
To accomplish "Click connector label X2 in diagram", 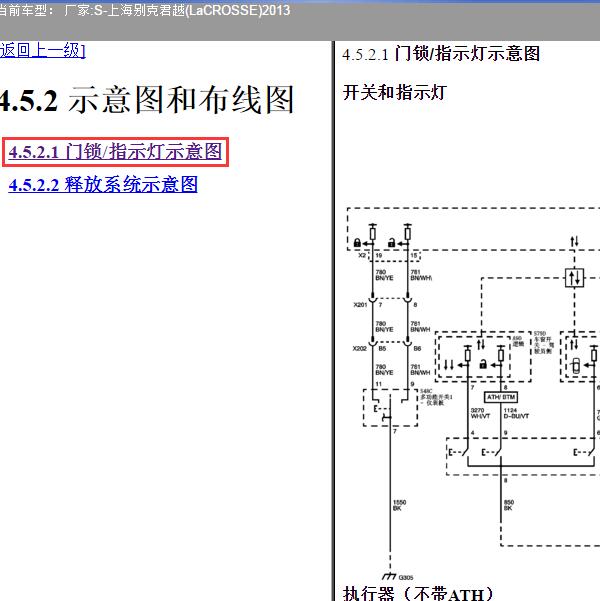I will pos(362,255).
